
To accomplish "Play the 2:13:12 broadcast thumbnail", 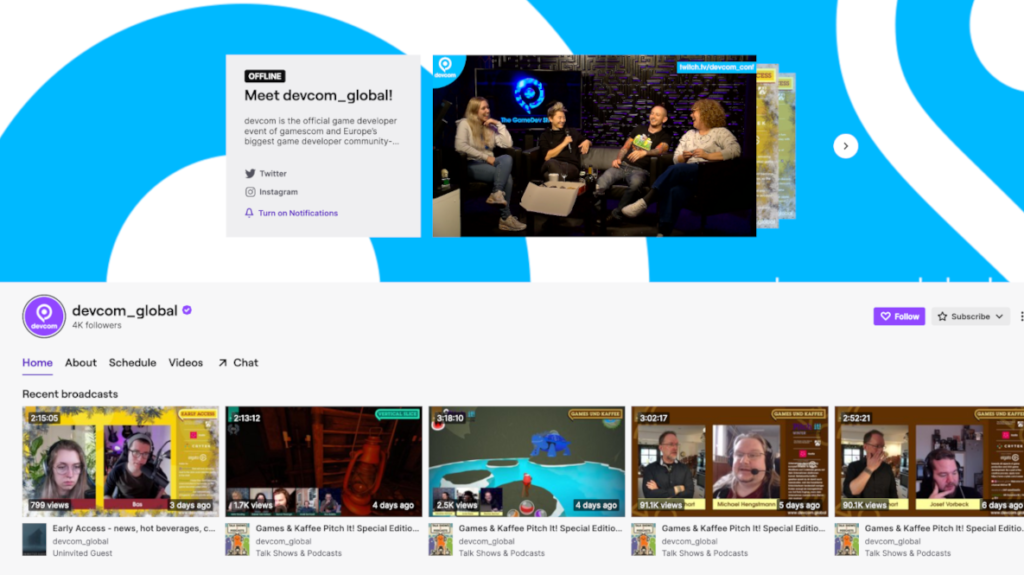I will point(324,461).
